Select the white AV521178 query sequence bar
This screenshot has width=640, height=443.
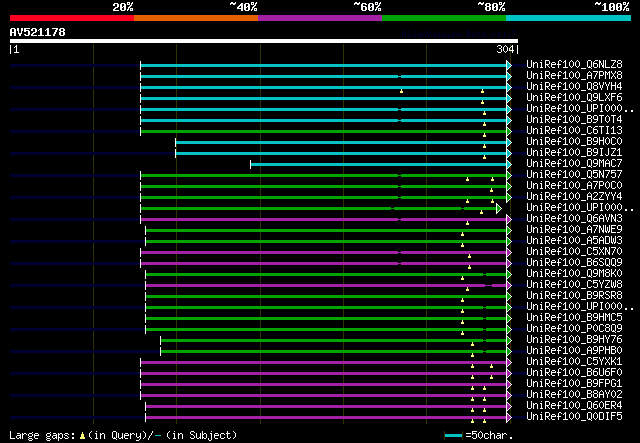click(x=264, y=41)
